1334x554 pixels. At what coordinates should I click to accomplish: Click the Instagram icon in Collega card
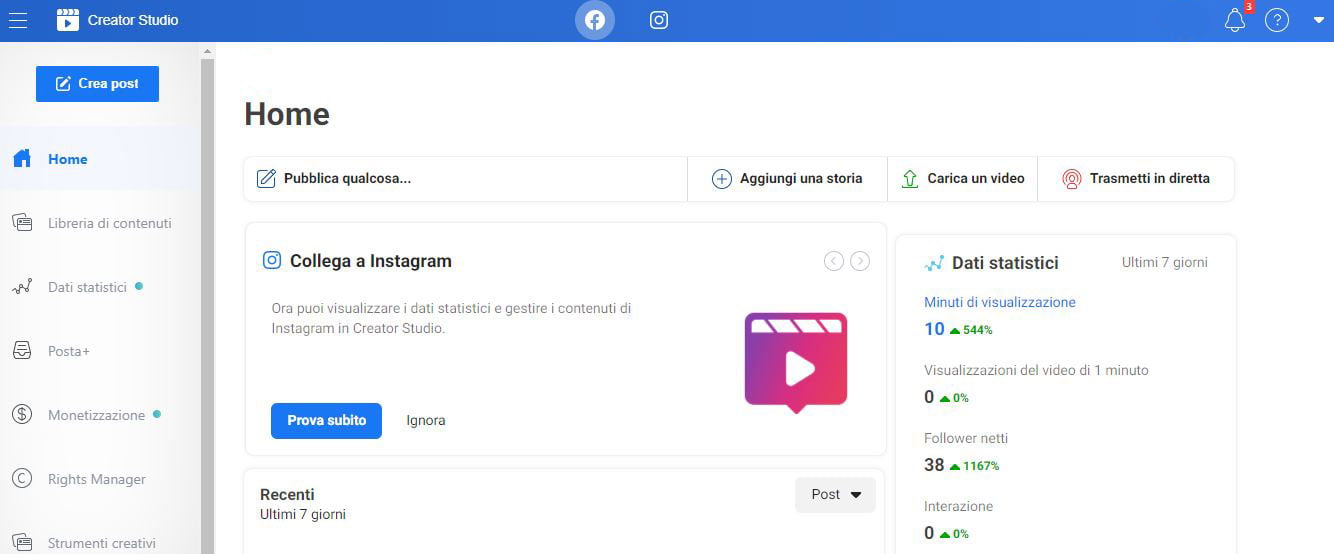[x=272, y=260]
